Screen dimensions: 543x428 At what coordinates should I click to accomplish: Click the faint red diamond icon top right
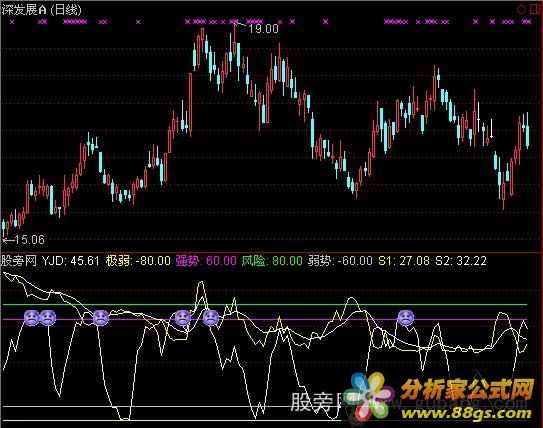click(x=522, y=10)
